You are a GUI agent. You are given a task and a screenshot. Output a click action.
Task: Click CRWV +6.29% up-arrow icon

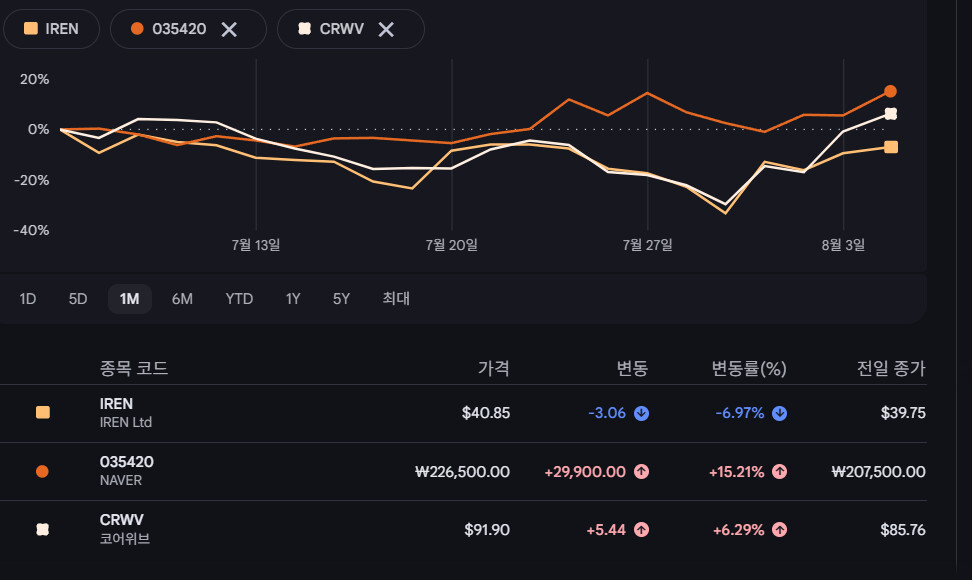pyautogui.click(x=779, y=530)
